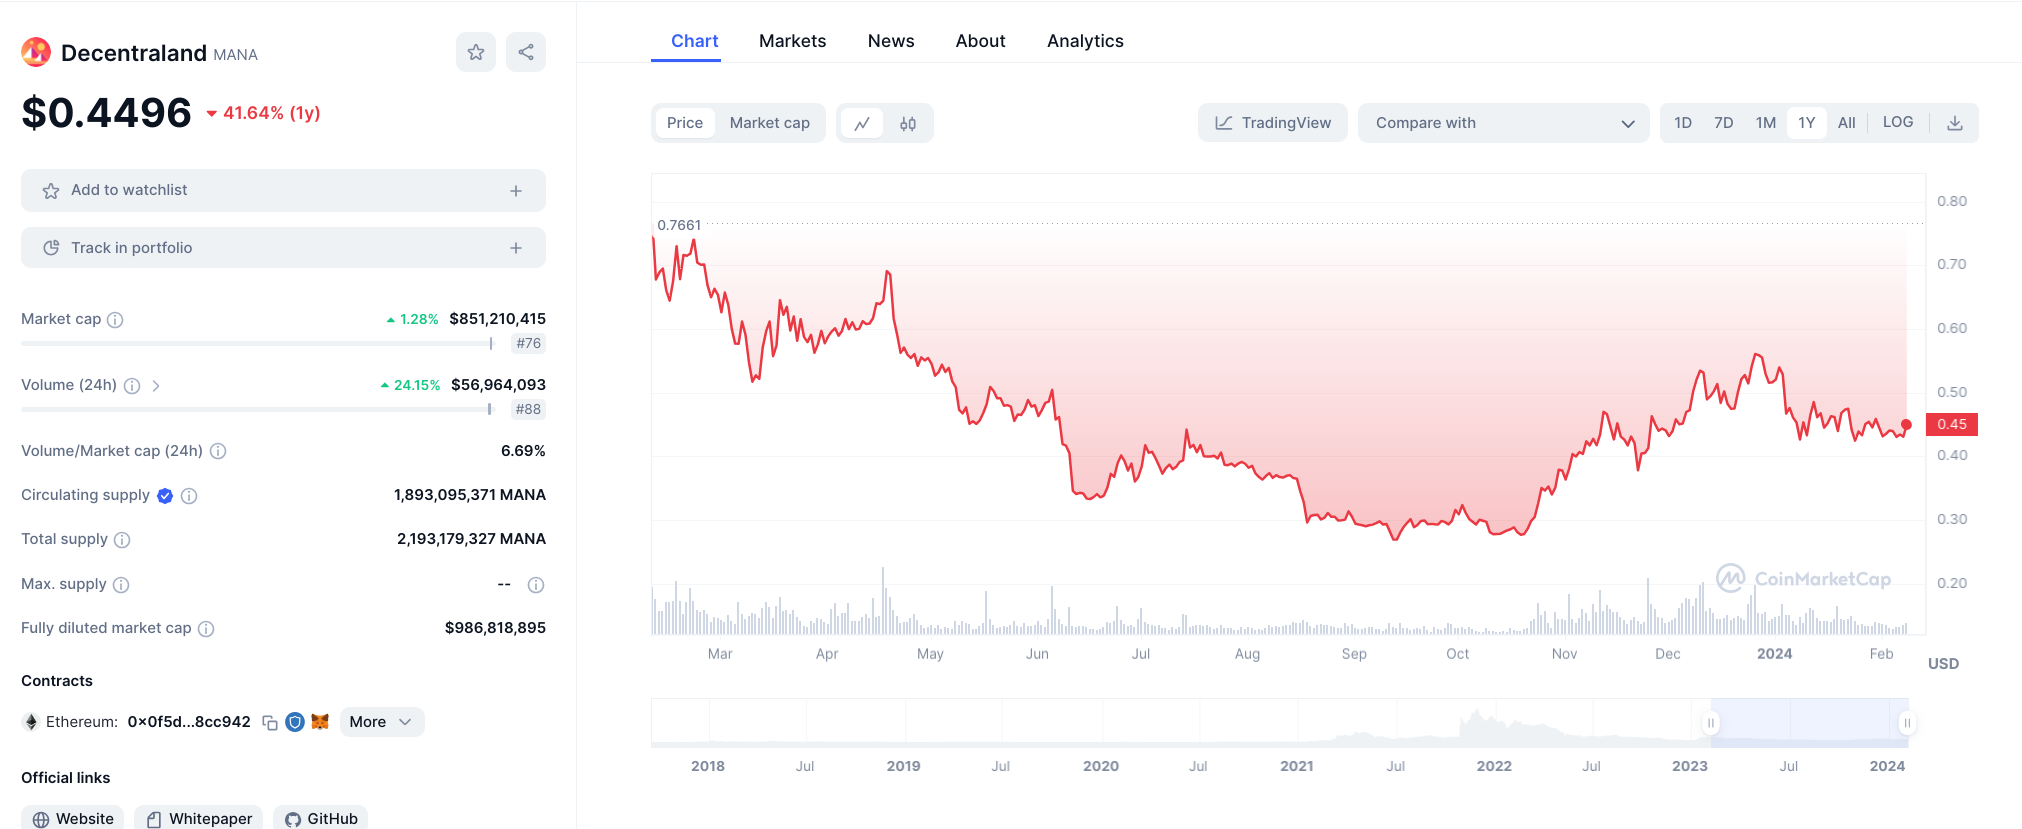Click Add to watchlist button
Screen dimensions: 2022x829
[x=283, y=190]
